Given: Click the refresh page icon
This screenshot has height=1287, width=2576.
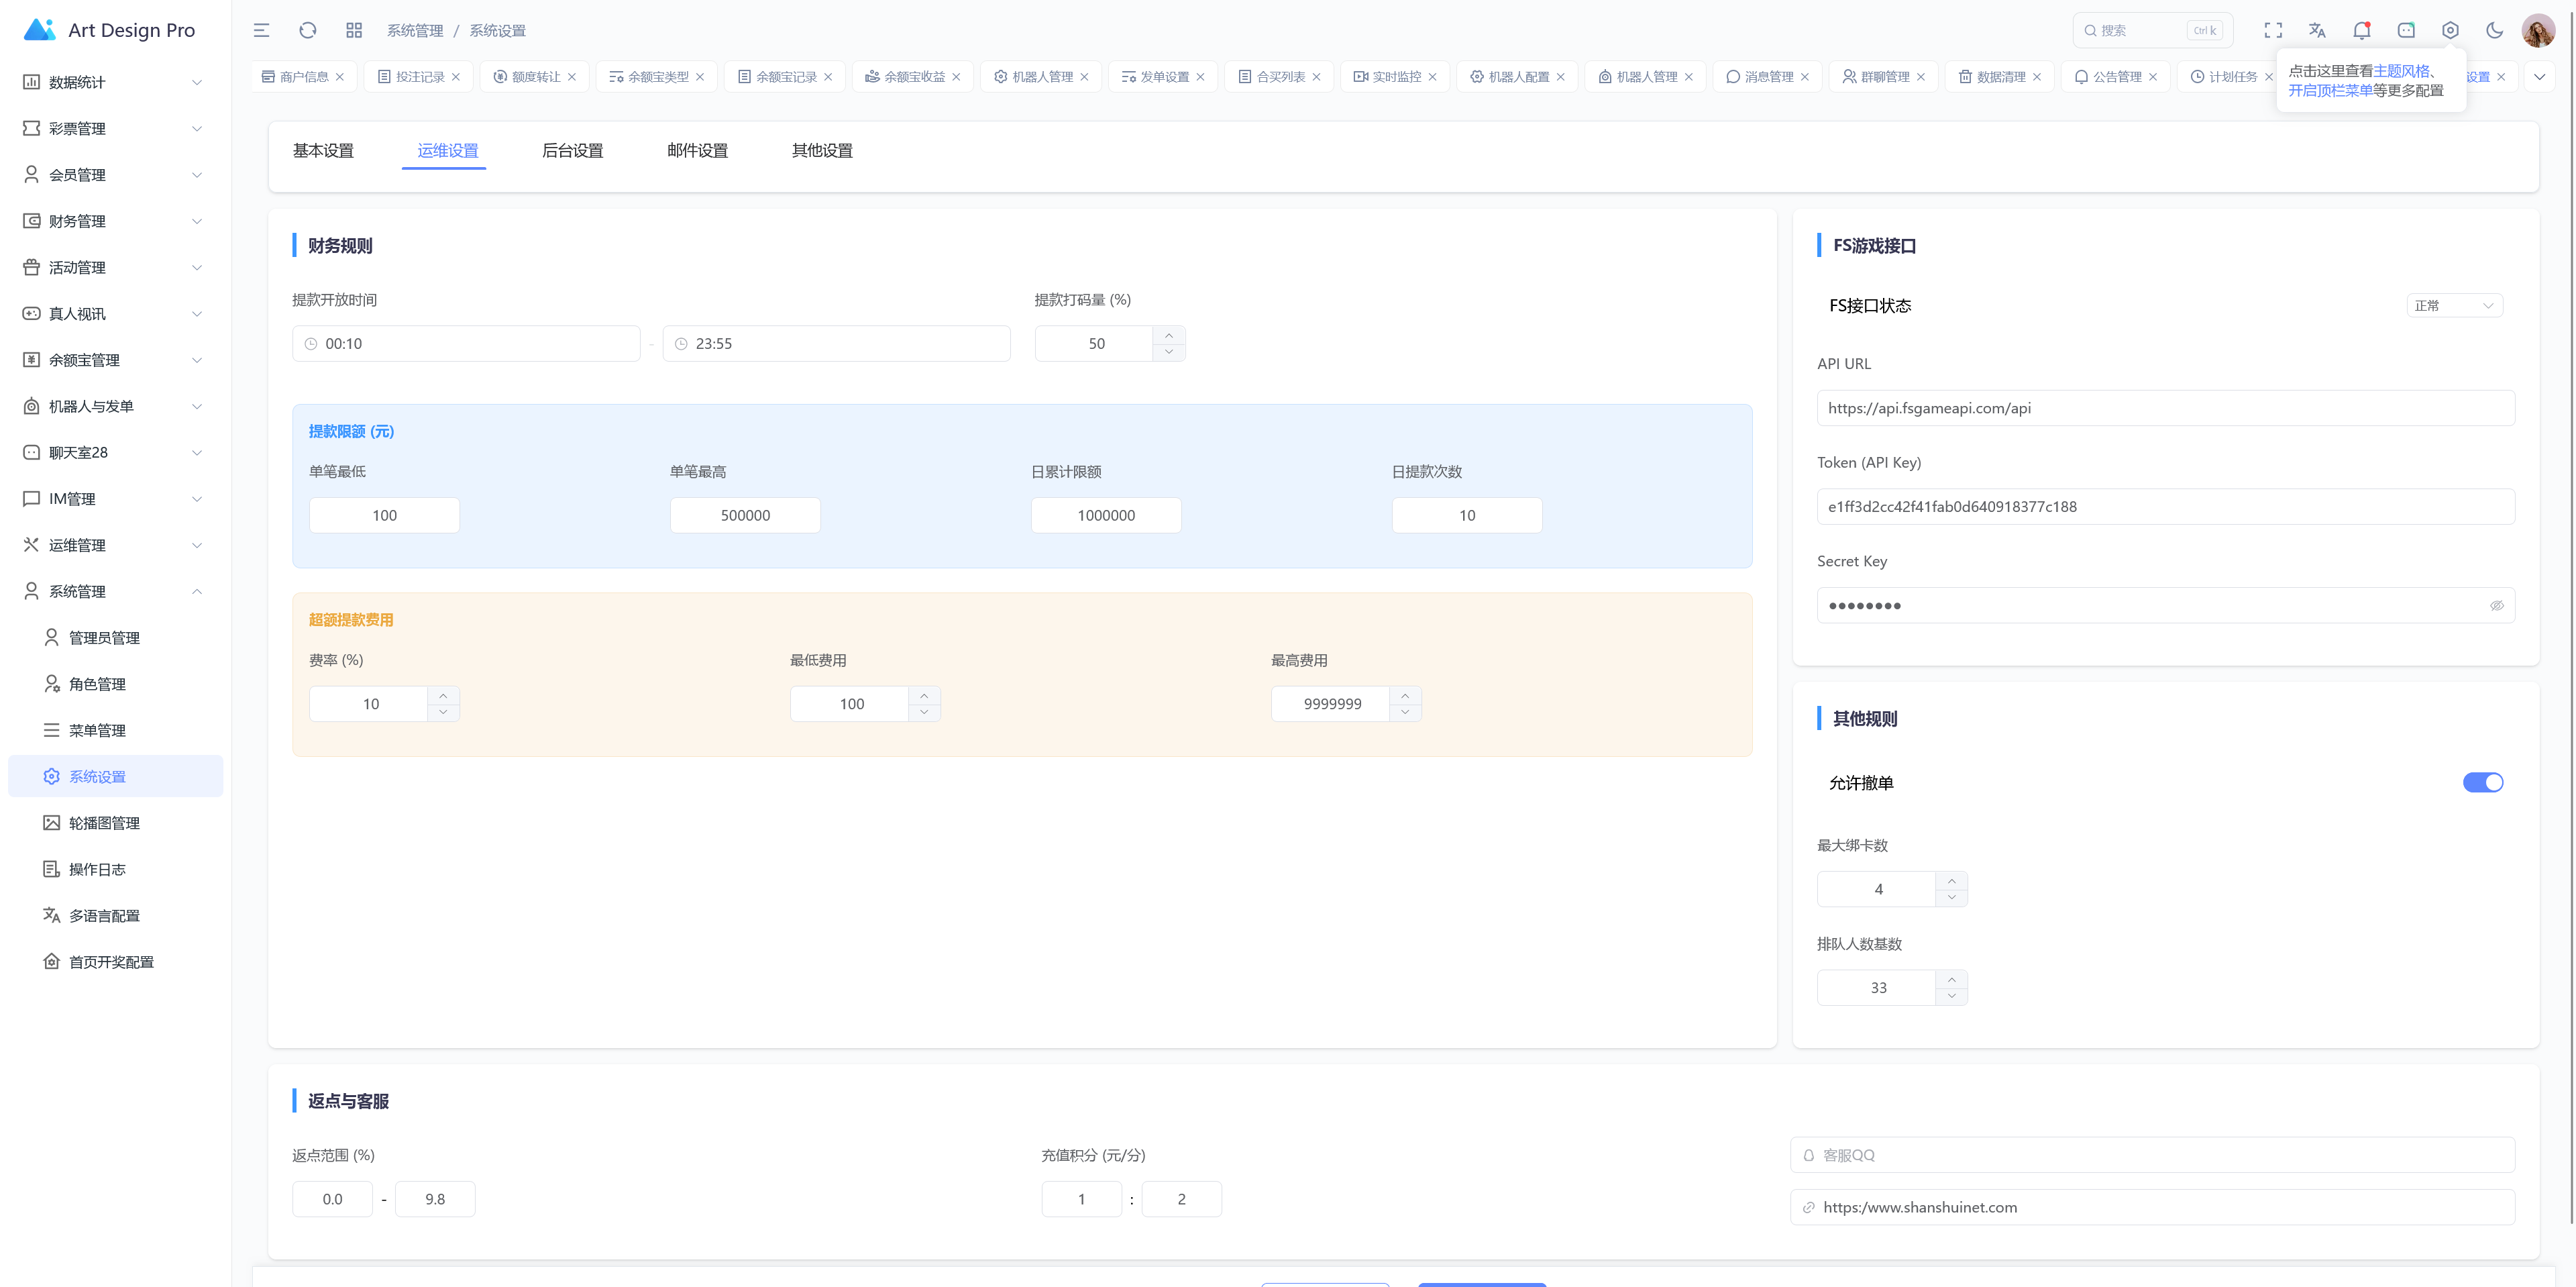Looking at the screenshot, I should [x=308, y=30].
